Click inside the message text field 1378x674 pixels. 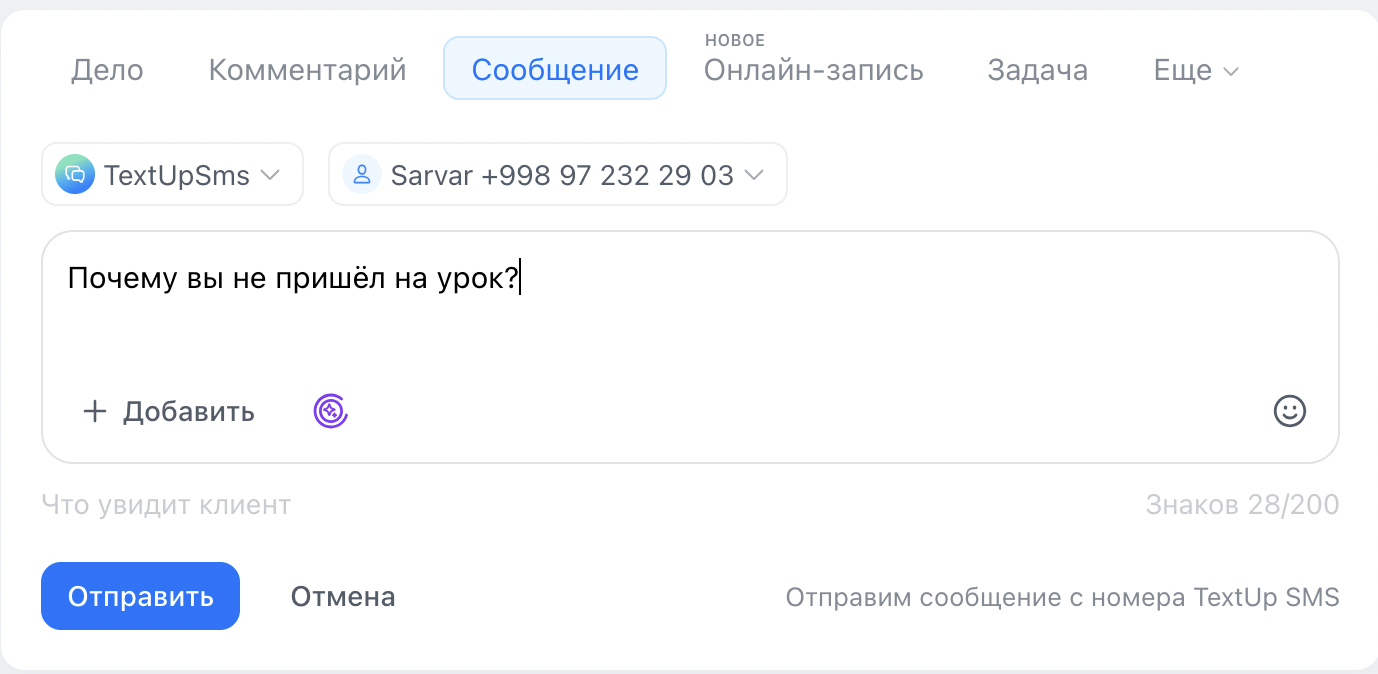(690, 320)
